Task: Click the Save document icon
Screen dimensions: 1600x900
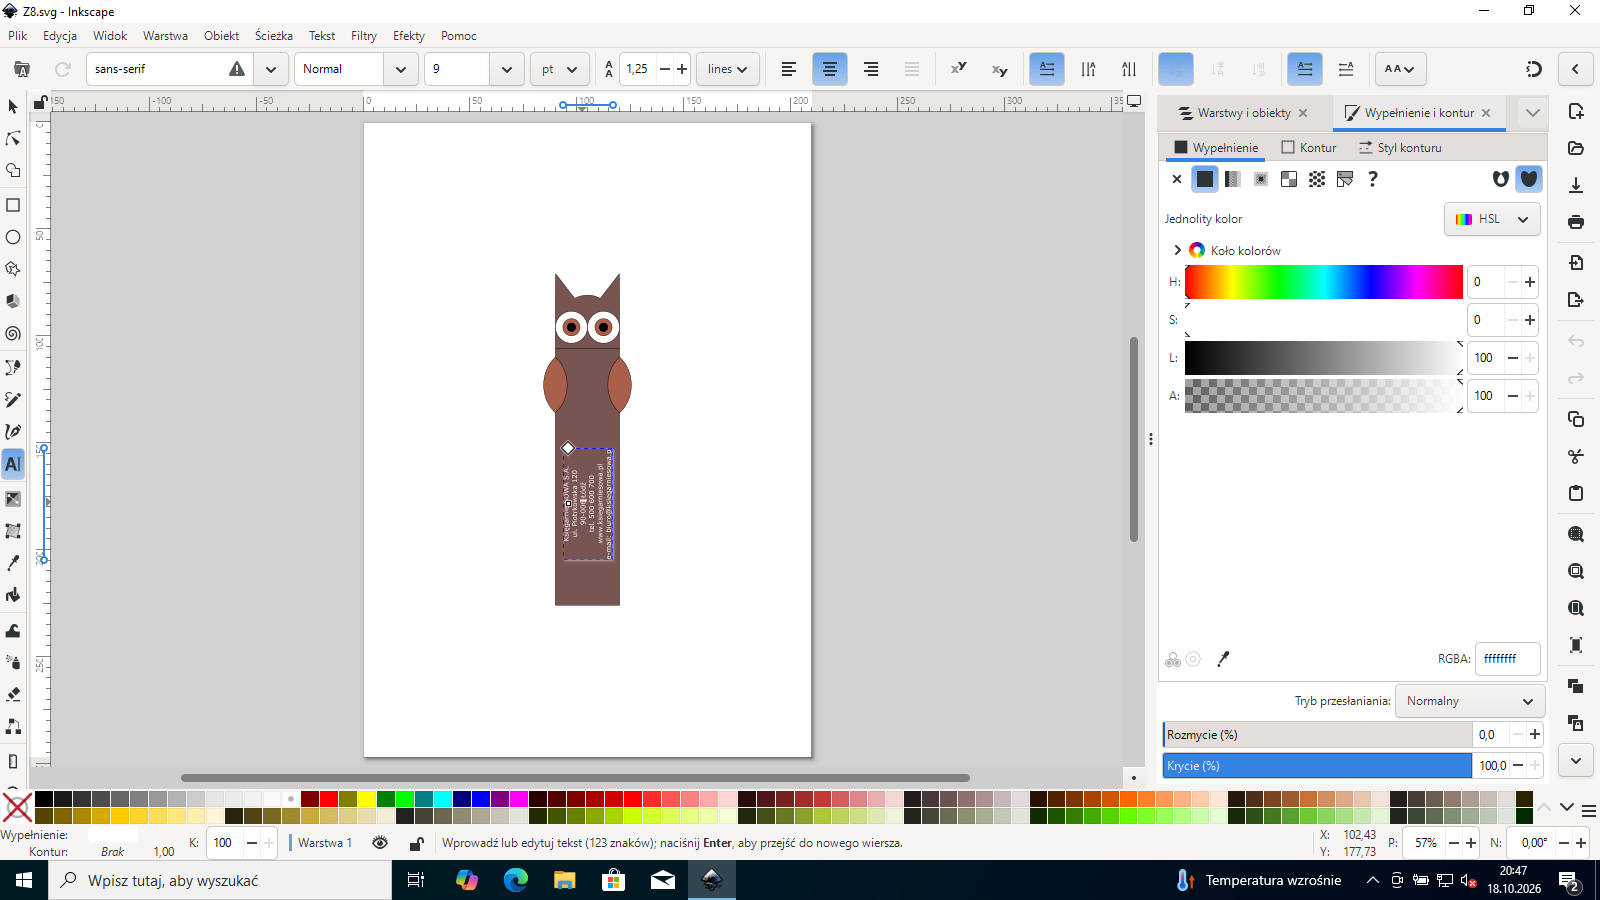Action: 1576,185
